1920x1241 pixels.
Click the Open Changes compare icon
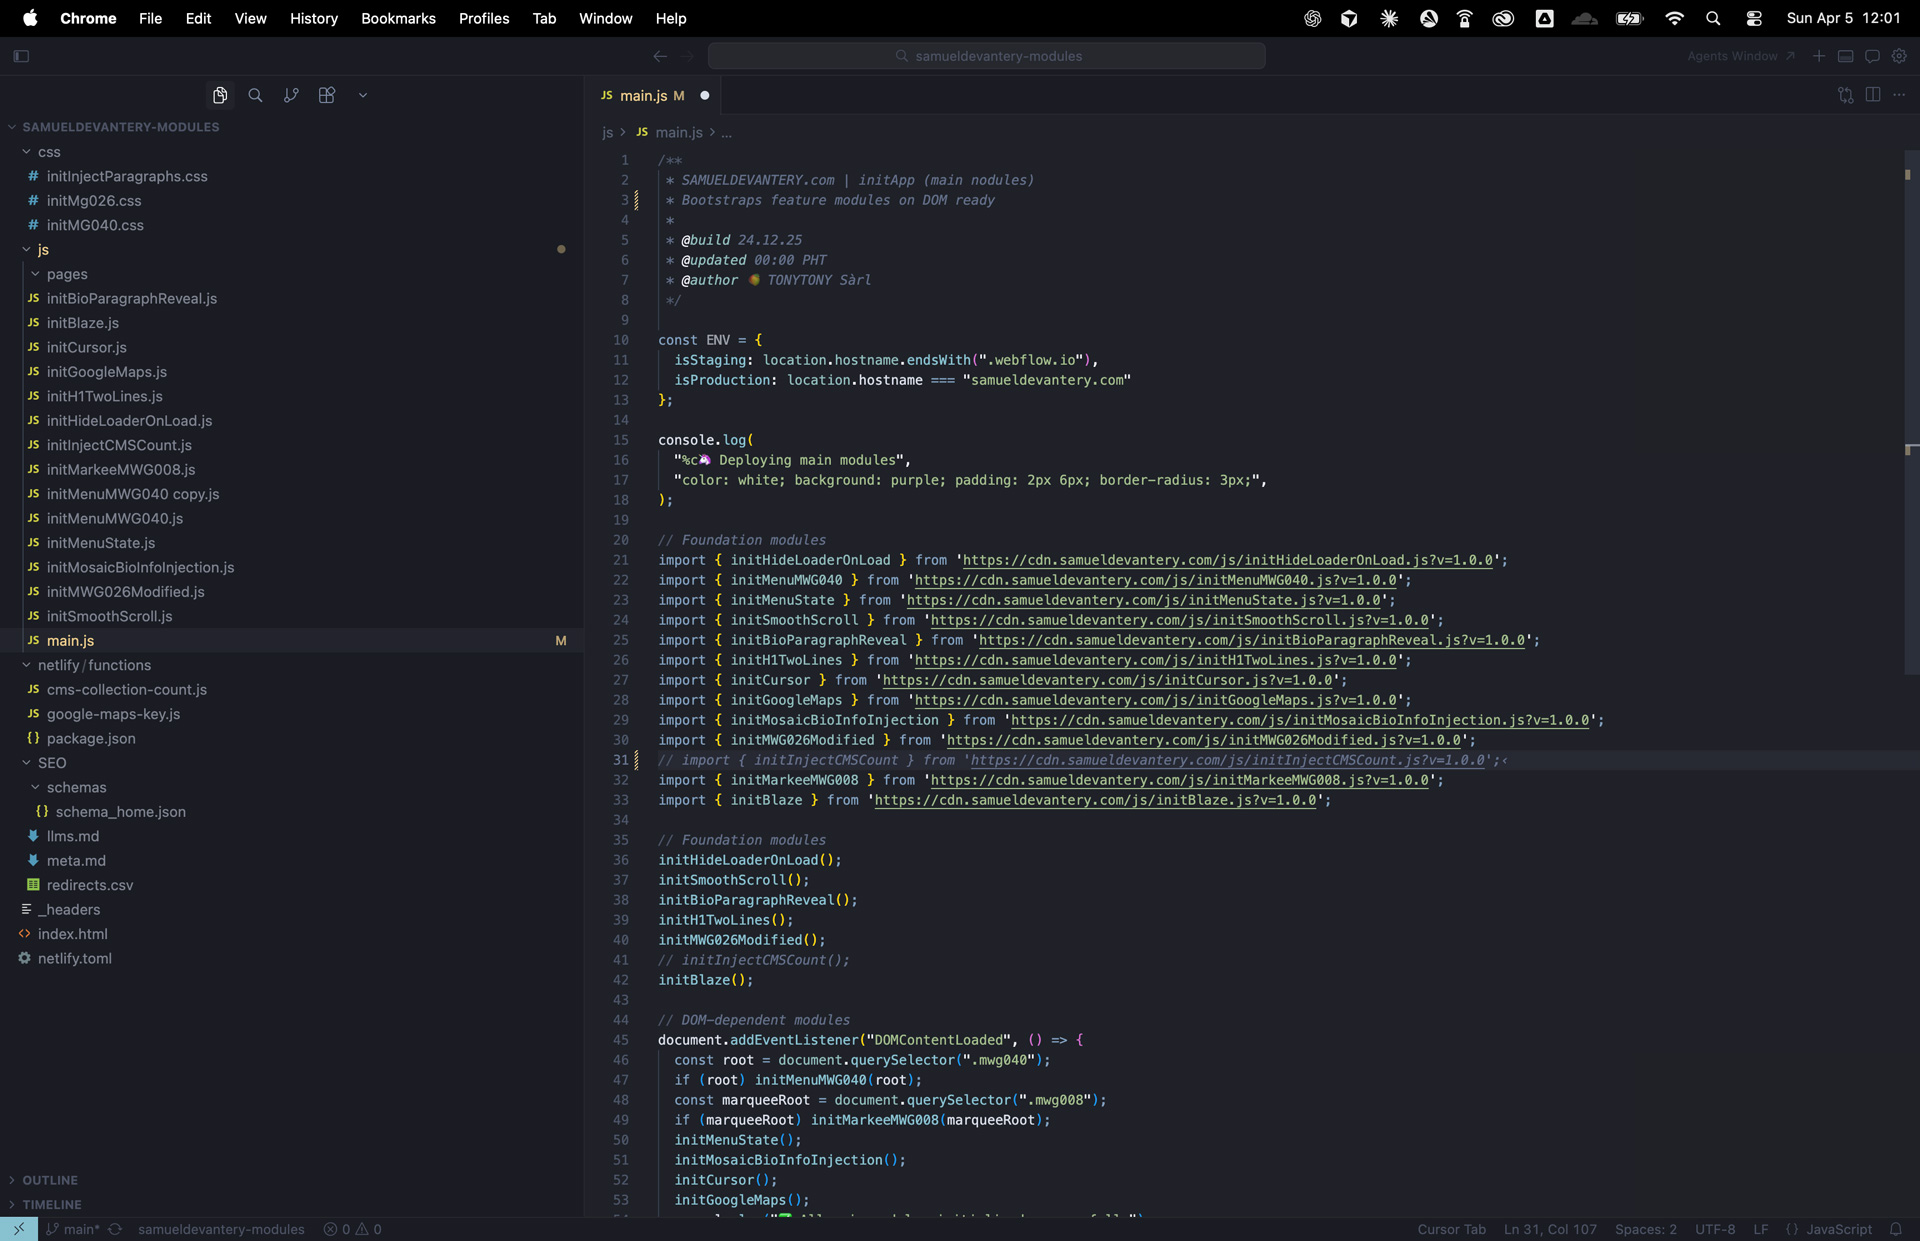1845,95
